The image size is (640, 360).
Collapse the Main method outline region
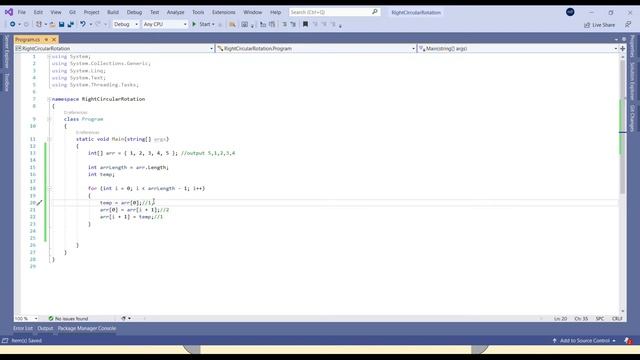pos(49,139)
